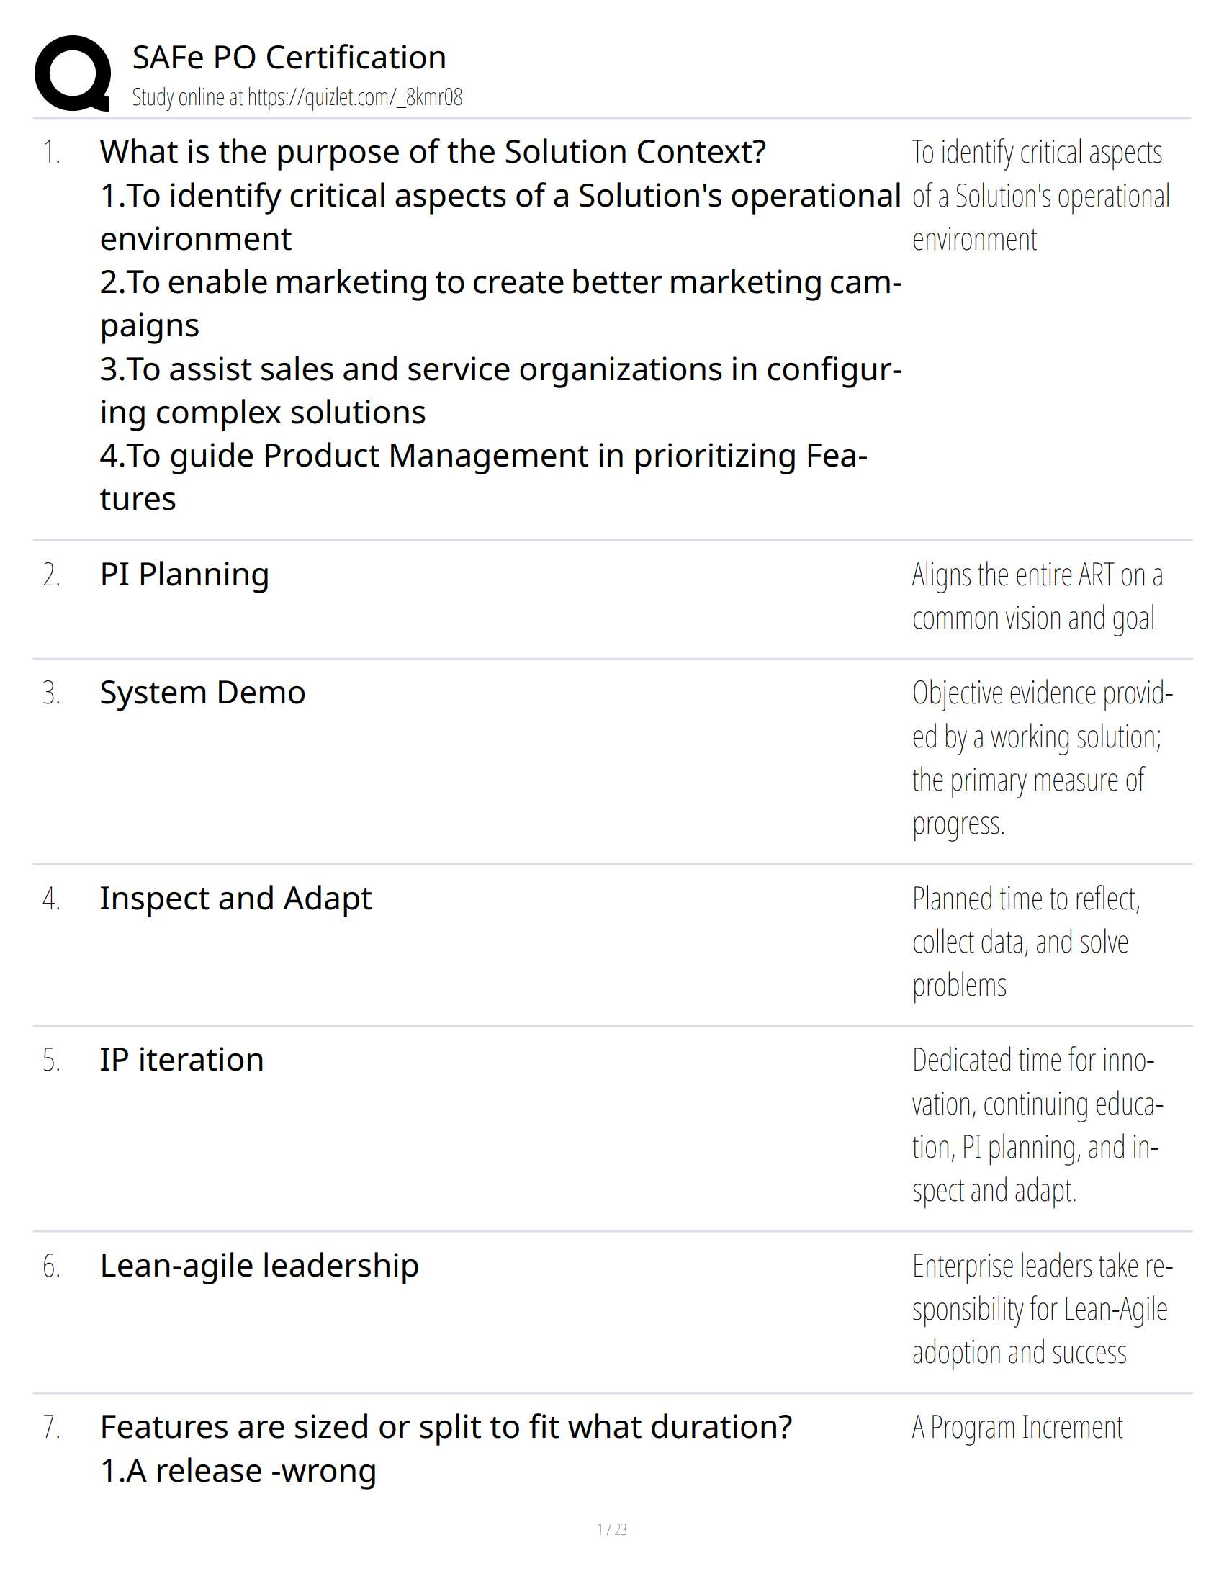Click the 'Objective evidence provided' definition
The width and height of the screenshot is (1224, 1584).
click(1042, 758)
